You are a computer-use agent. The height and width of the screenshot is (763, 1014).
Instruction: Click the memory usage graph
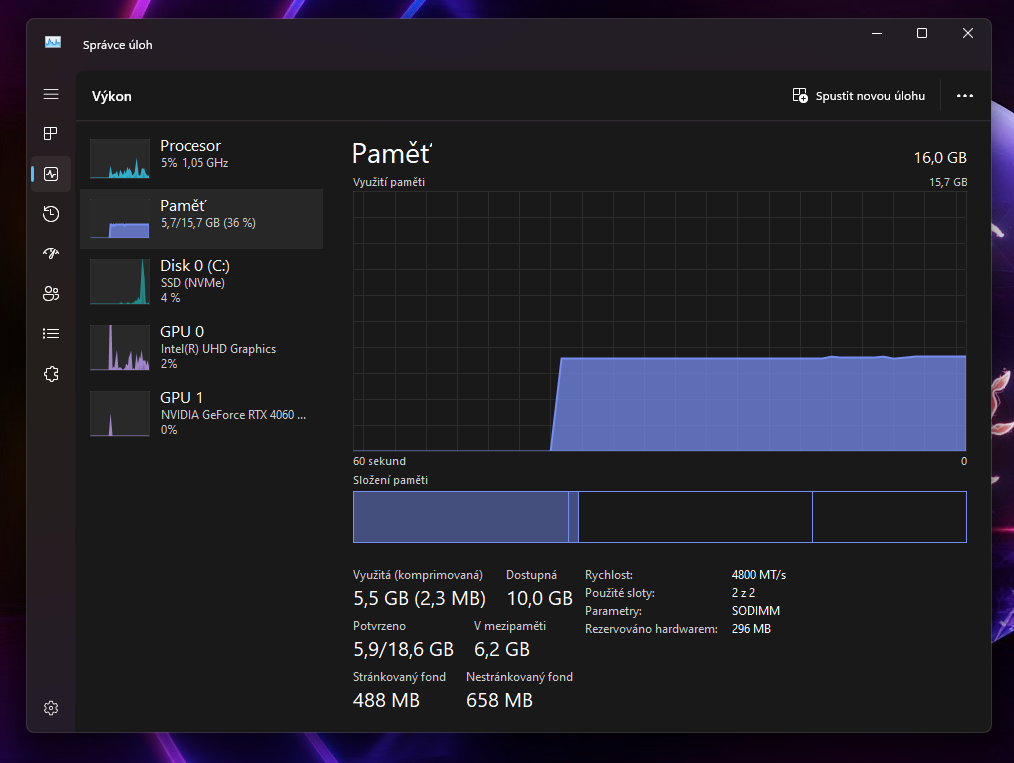[x=659, y=321]
